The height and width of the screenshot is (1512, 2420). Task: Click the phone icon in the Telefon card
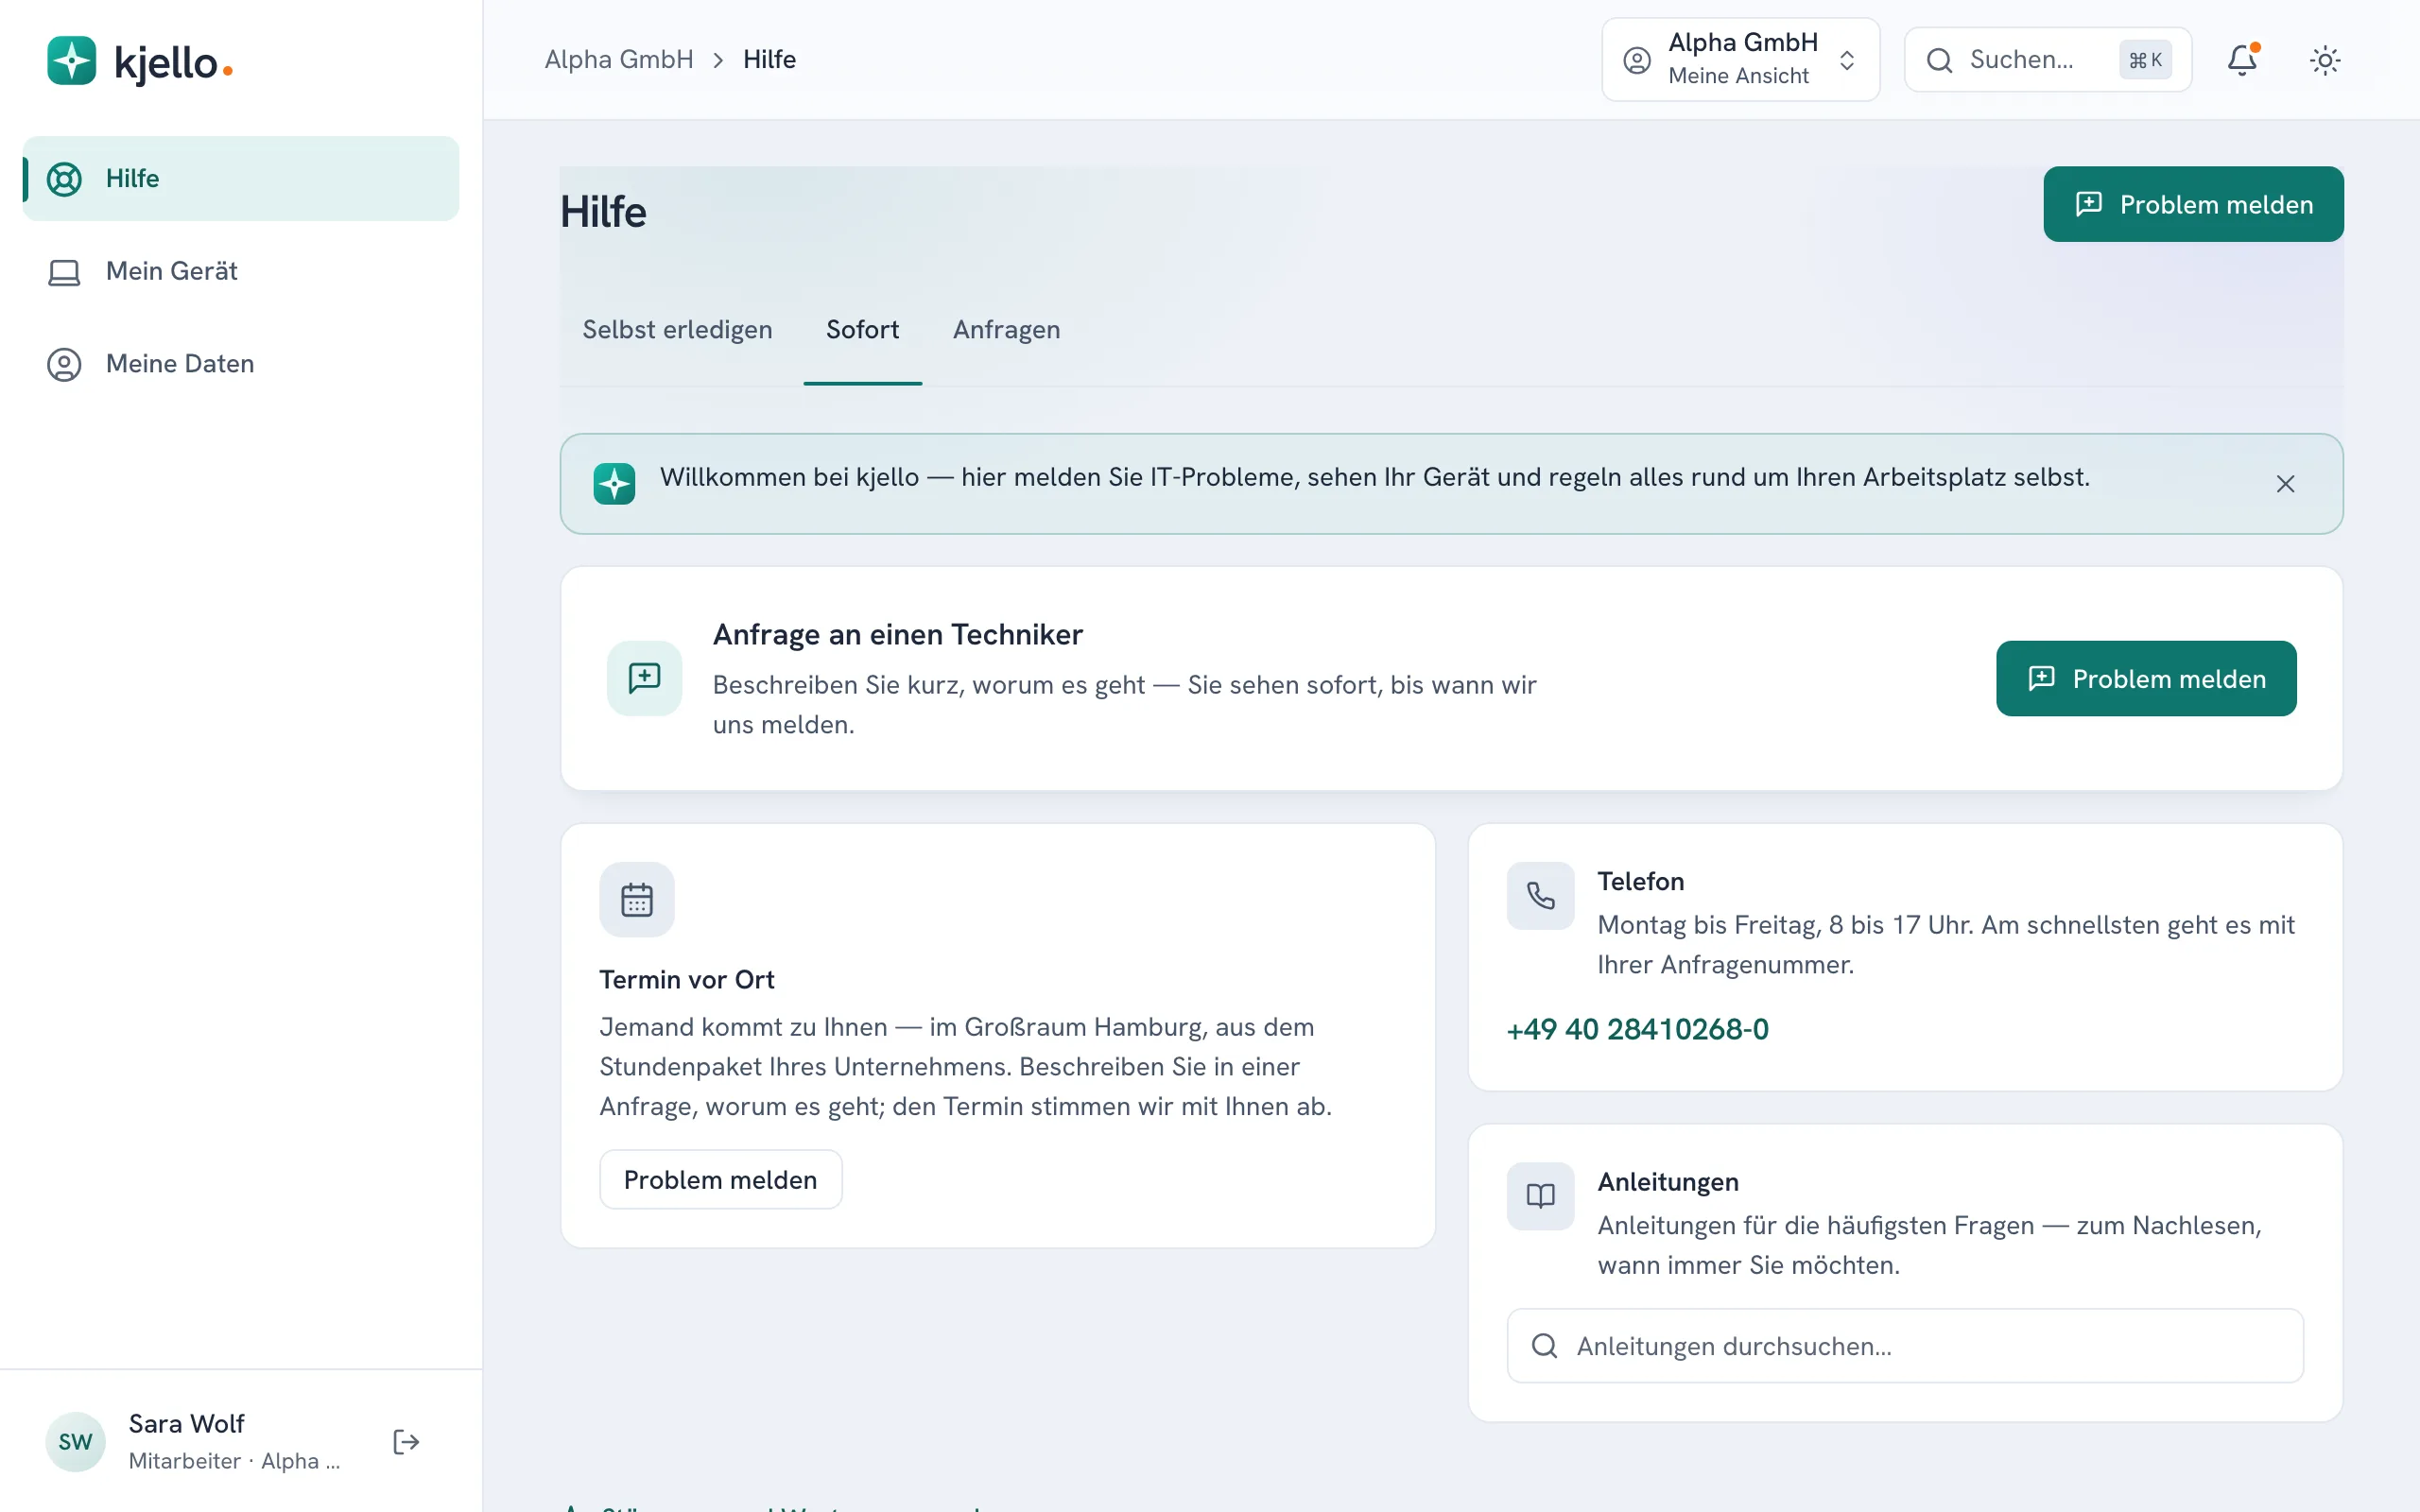pos(1540,895)
